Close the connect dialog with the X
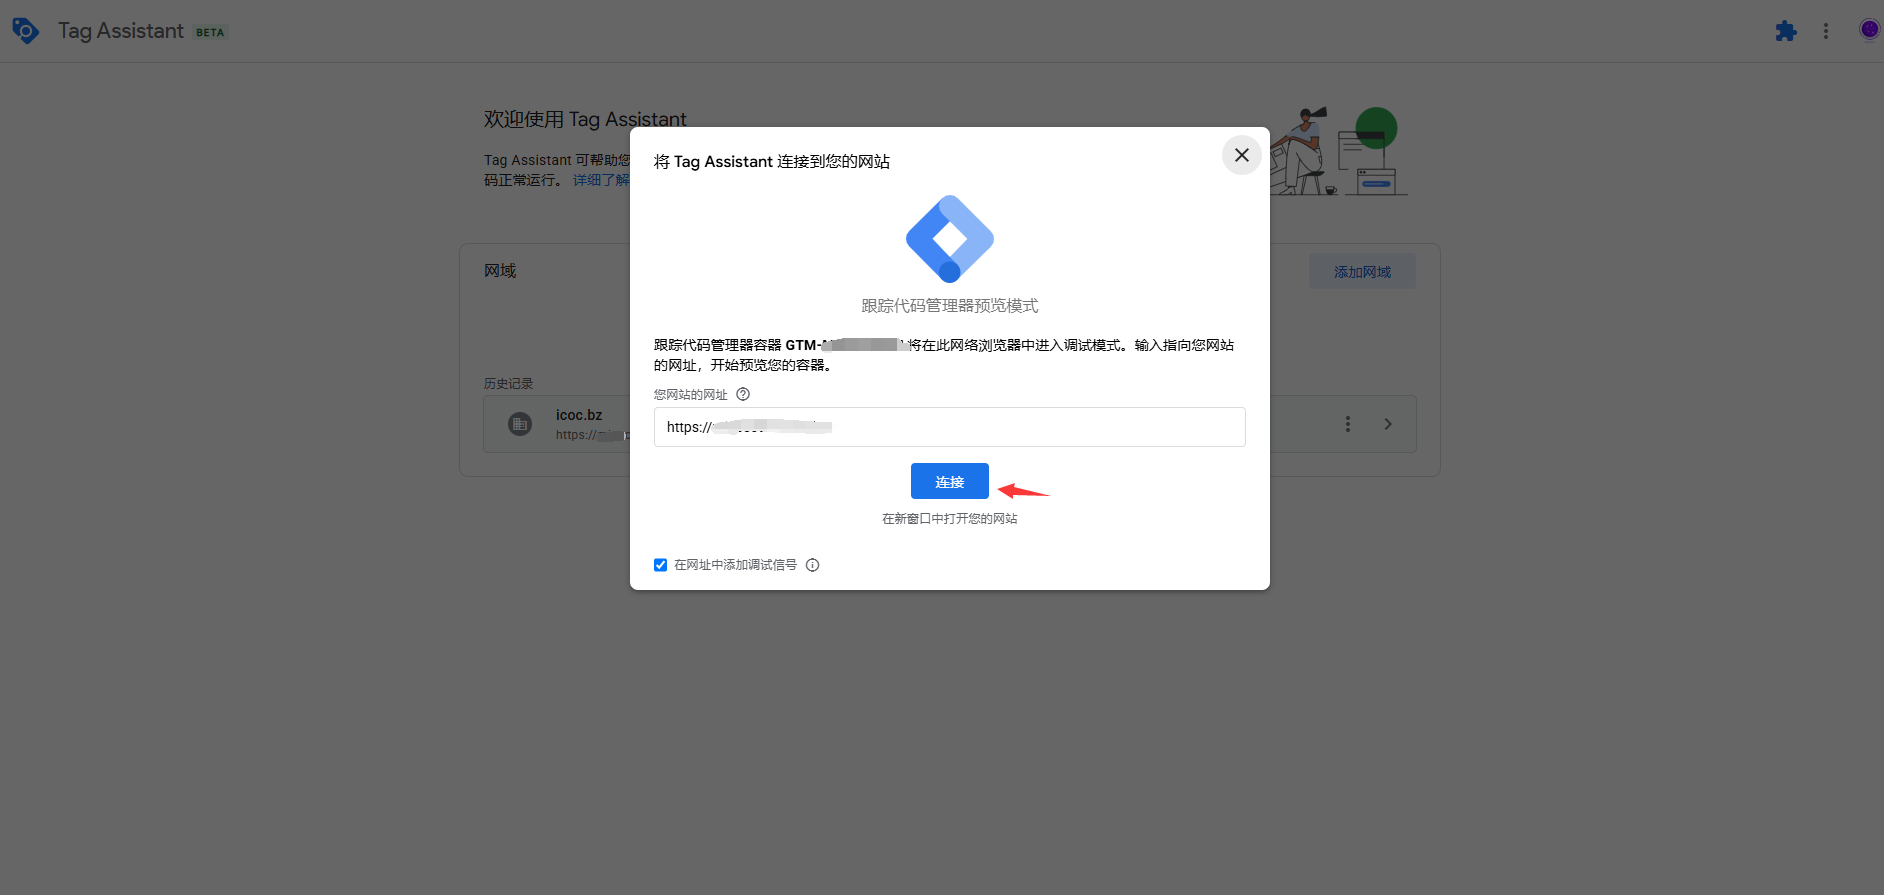This screenshot has height=895, width=1884. point(1242,155)
